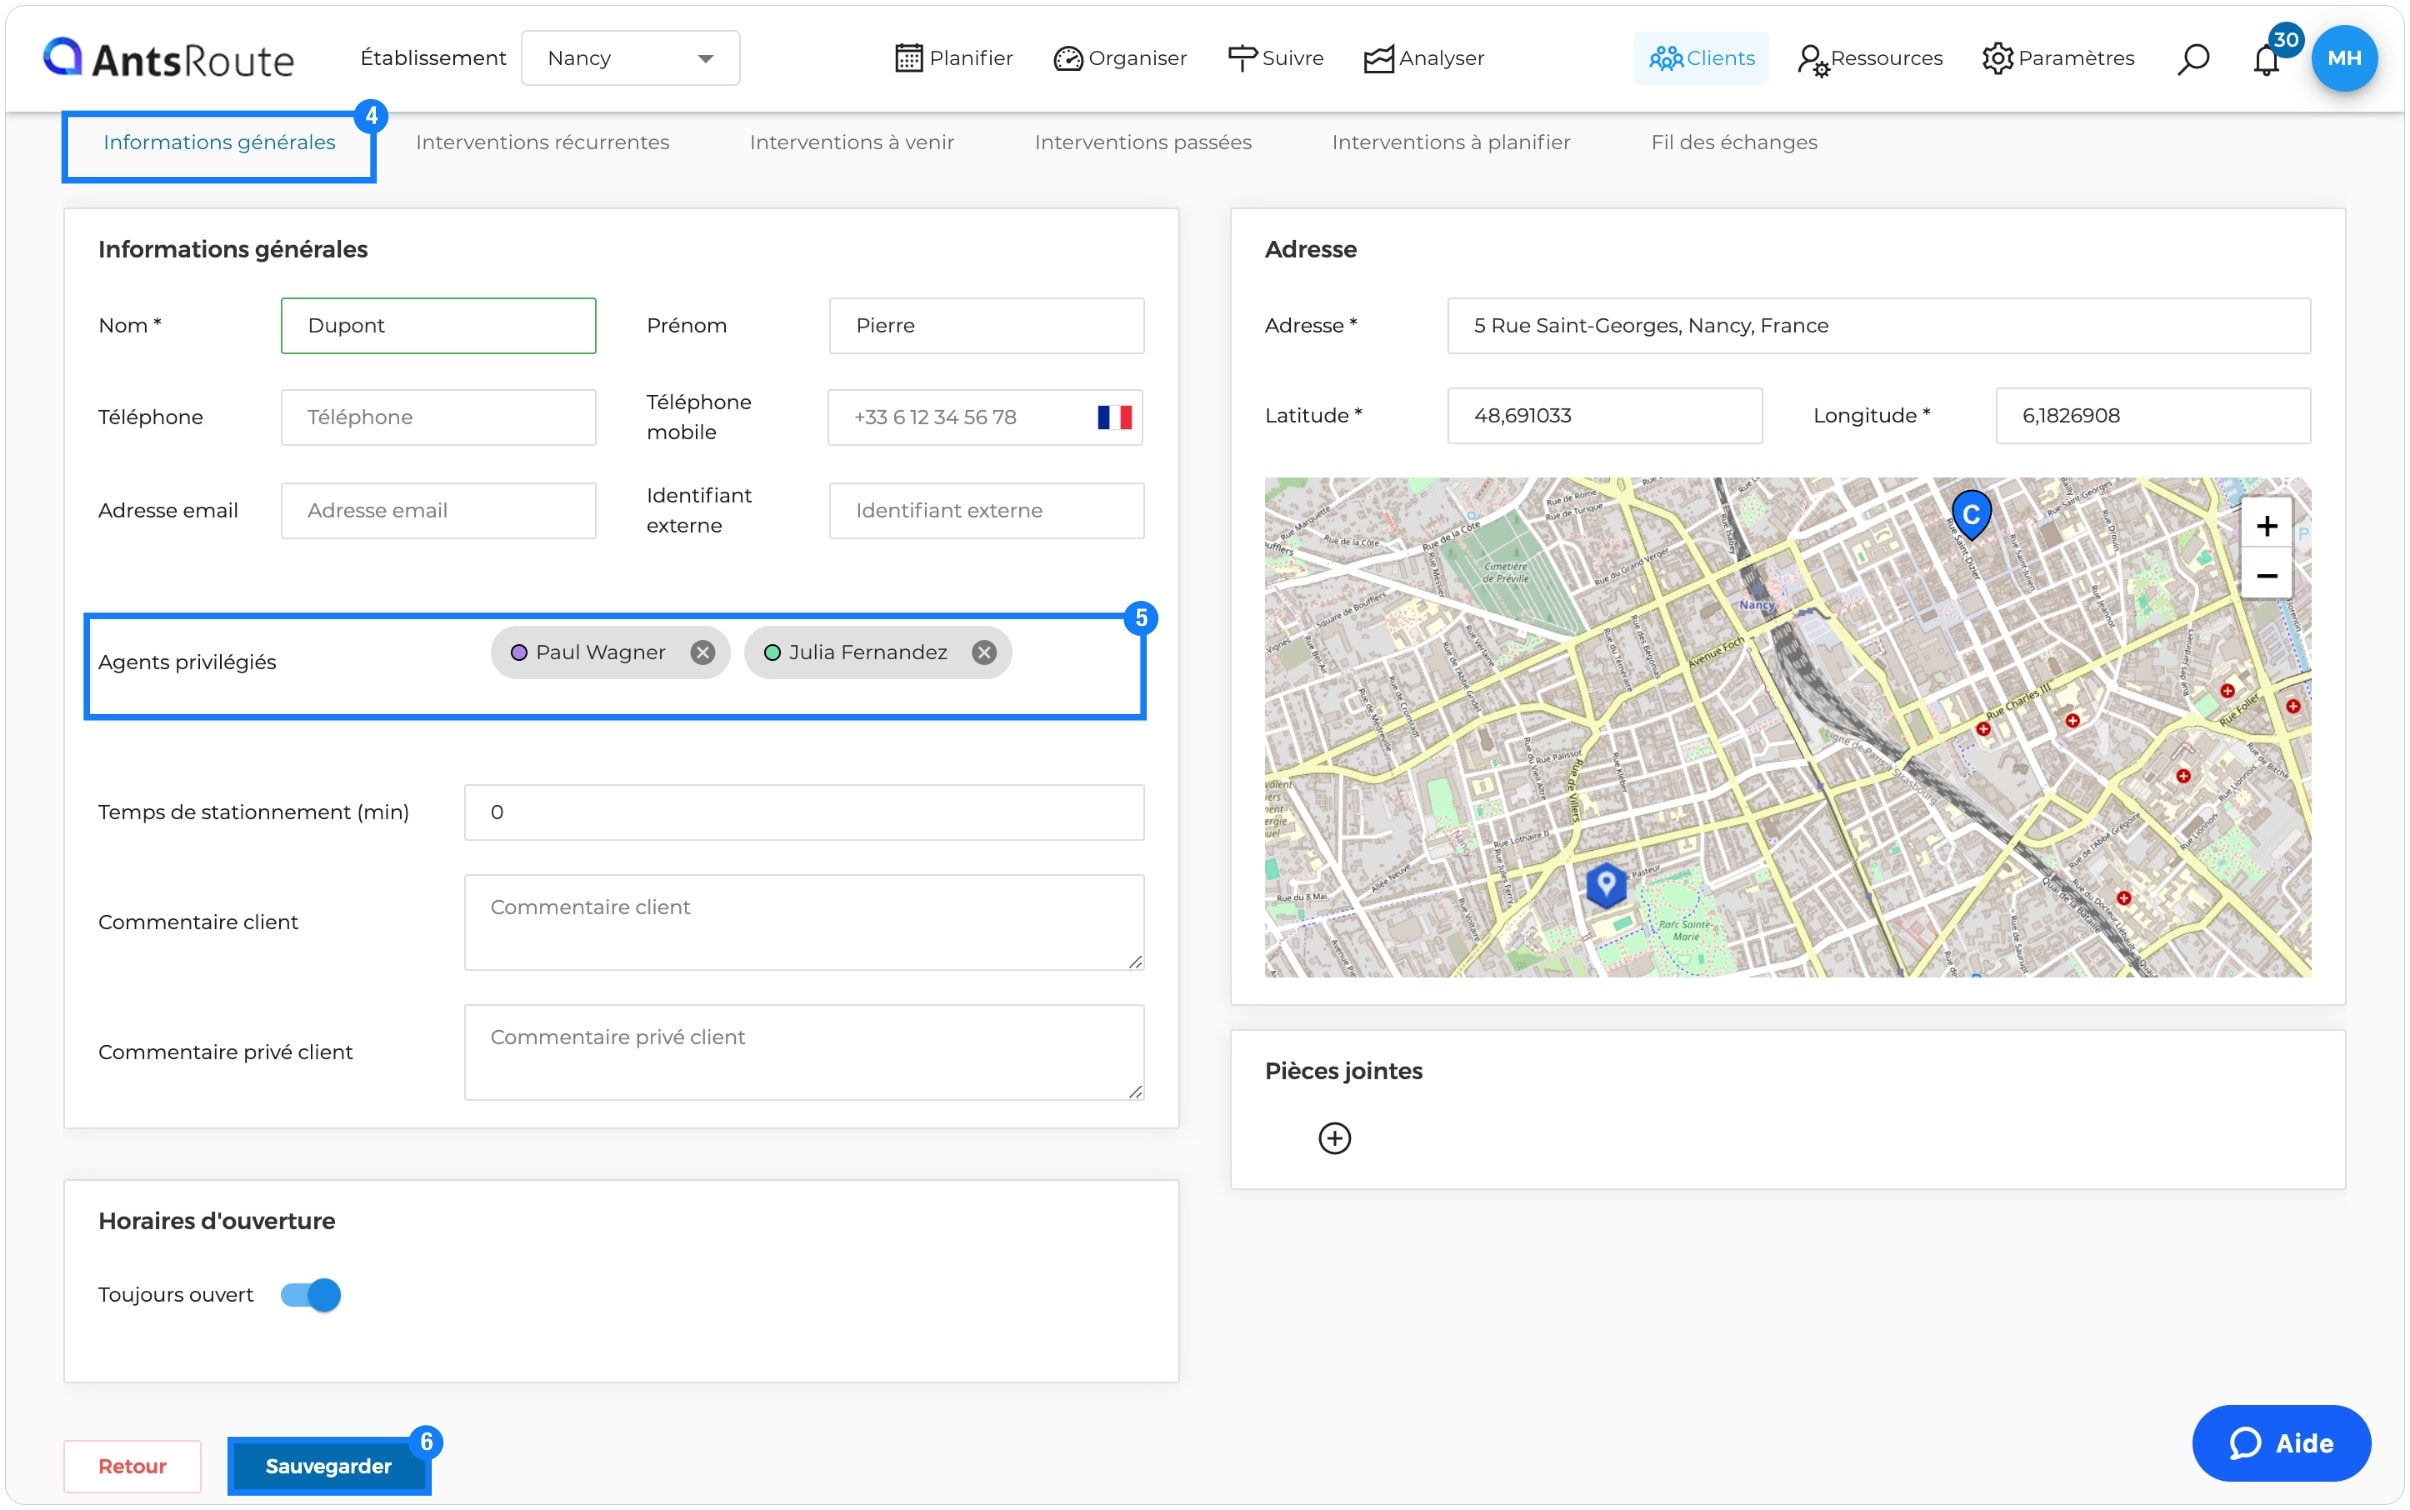Remove Julia Fernandez from privileged agents
Viewport: 2410px width, 1510px height.
984,652
